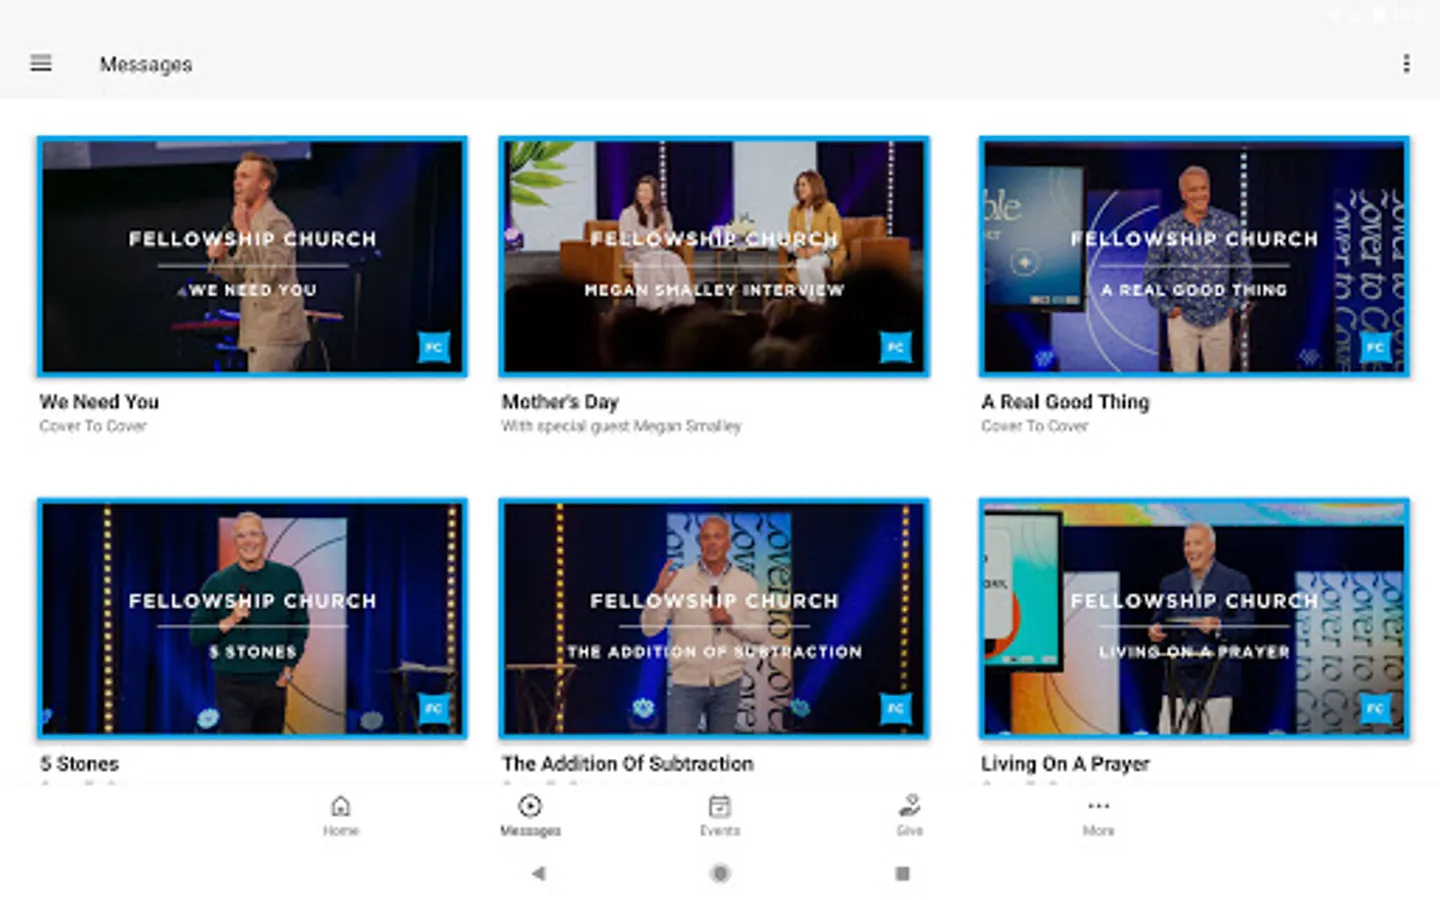Open the hamburger navigation menu
The height and width of the screenshot is (900, 1440).
pyautogui.click(x=41, y=63)
